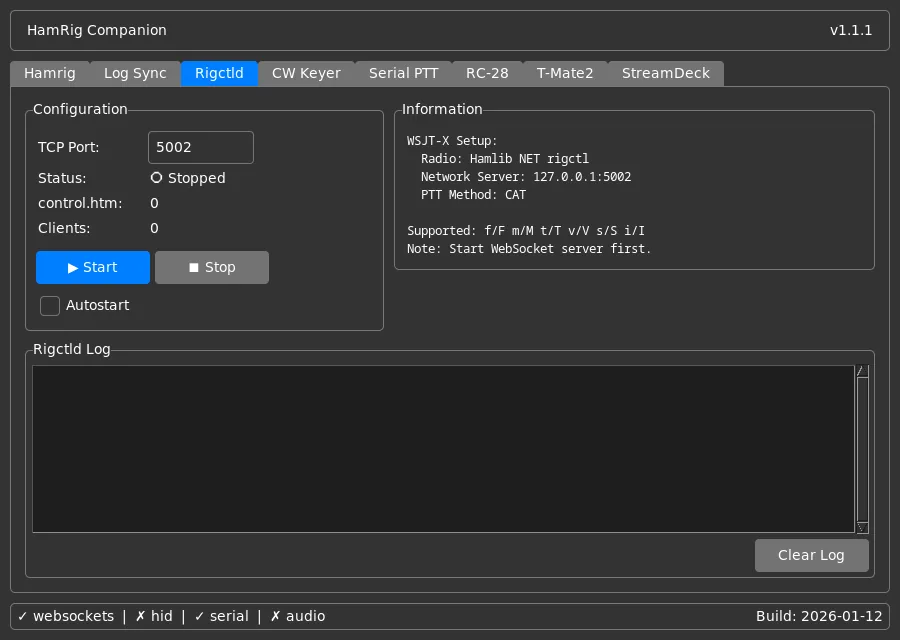Click the serial status checkmark indicator
Image resolution: width=900 pixels, height=640 pixels.
click(199, 616)
